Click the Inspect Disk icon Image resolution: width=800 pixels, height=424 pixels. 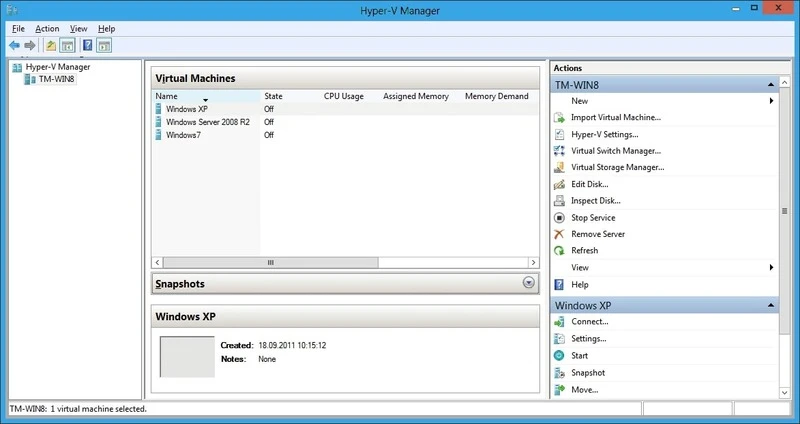point(559,201)
